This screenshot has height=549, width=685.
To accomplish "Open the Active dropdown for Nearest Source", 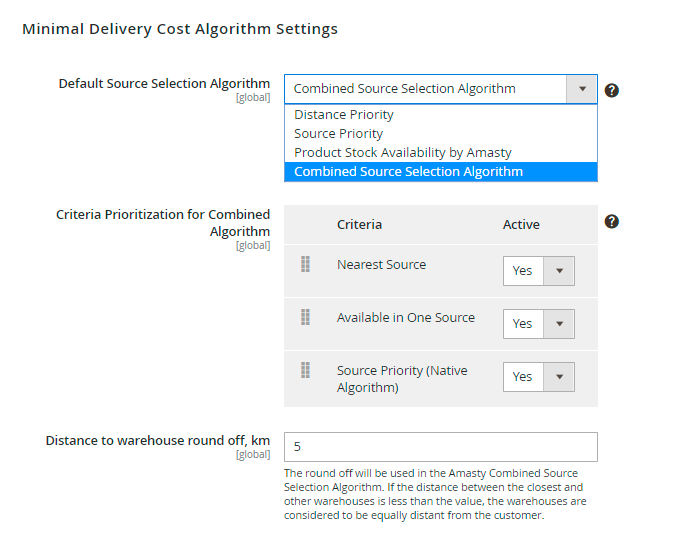I will pos(538,271).
